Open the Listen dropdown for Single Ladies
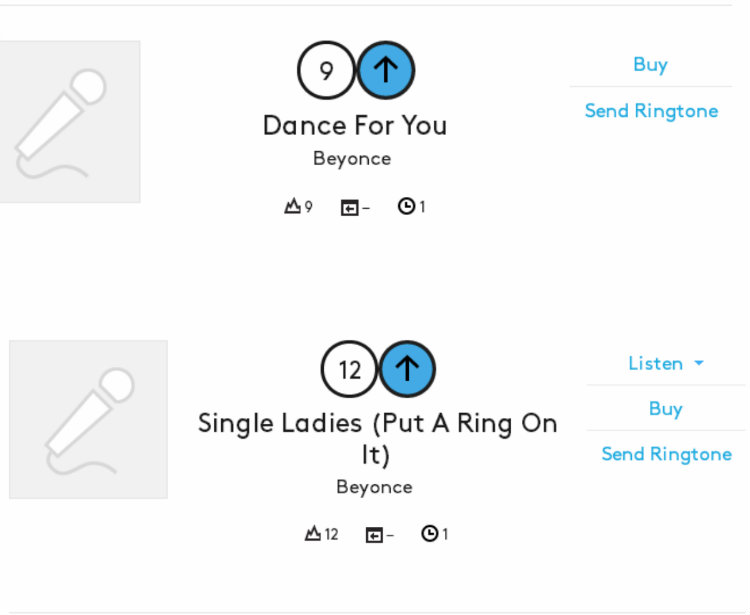This screenshot has width=750, height=615. tap(665, 363)
